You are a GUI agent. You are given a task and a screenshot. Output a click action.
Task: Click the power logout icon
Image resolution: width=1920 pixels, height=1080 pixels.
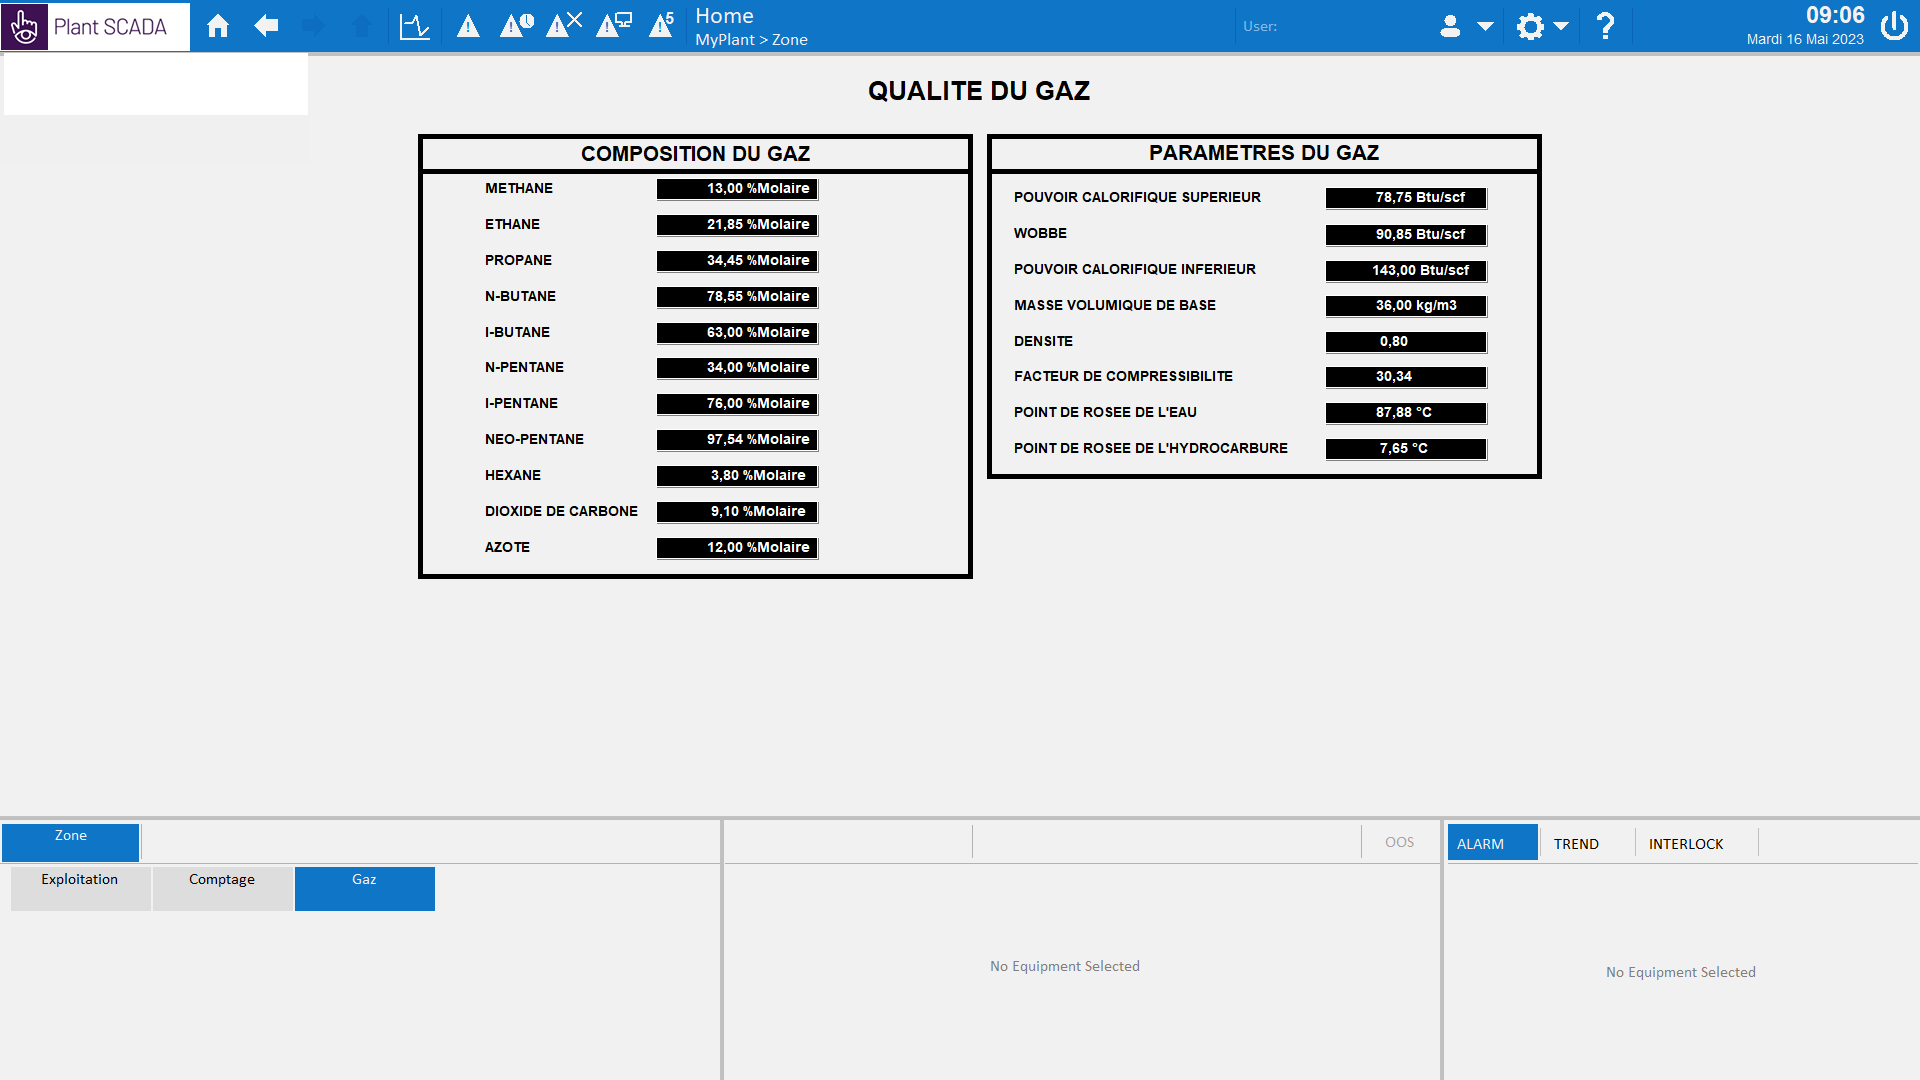[1894, 26]
